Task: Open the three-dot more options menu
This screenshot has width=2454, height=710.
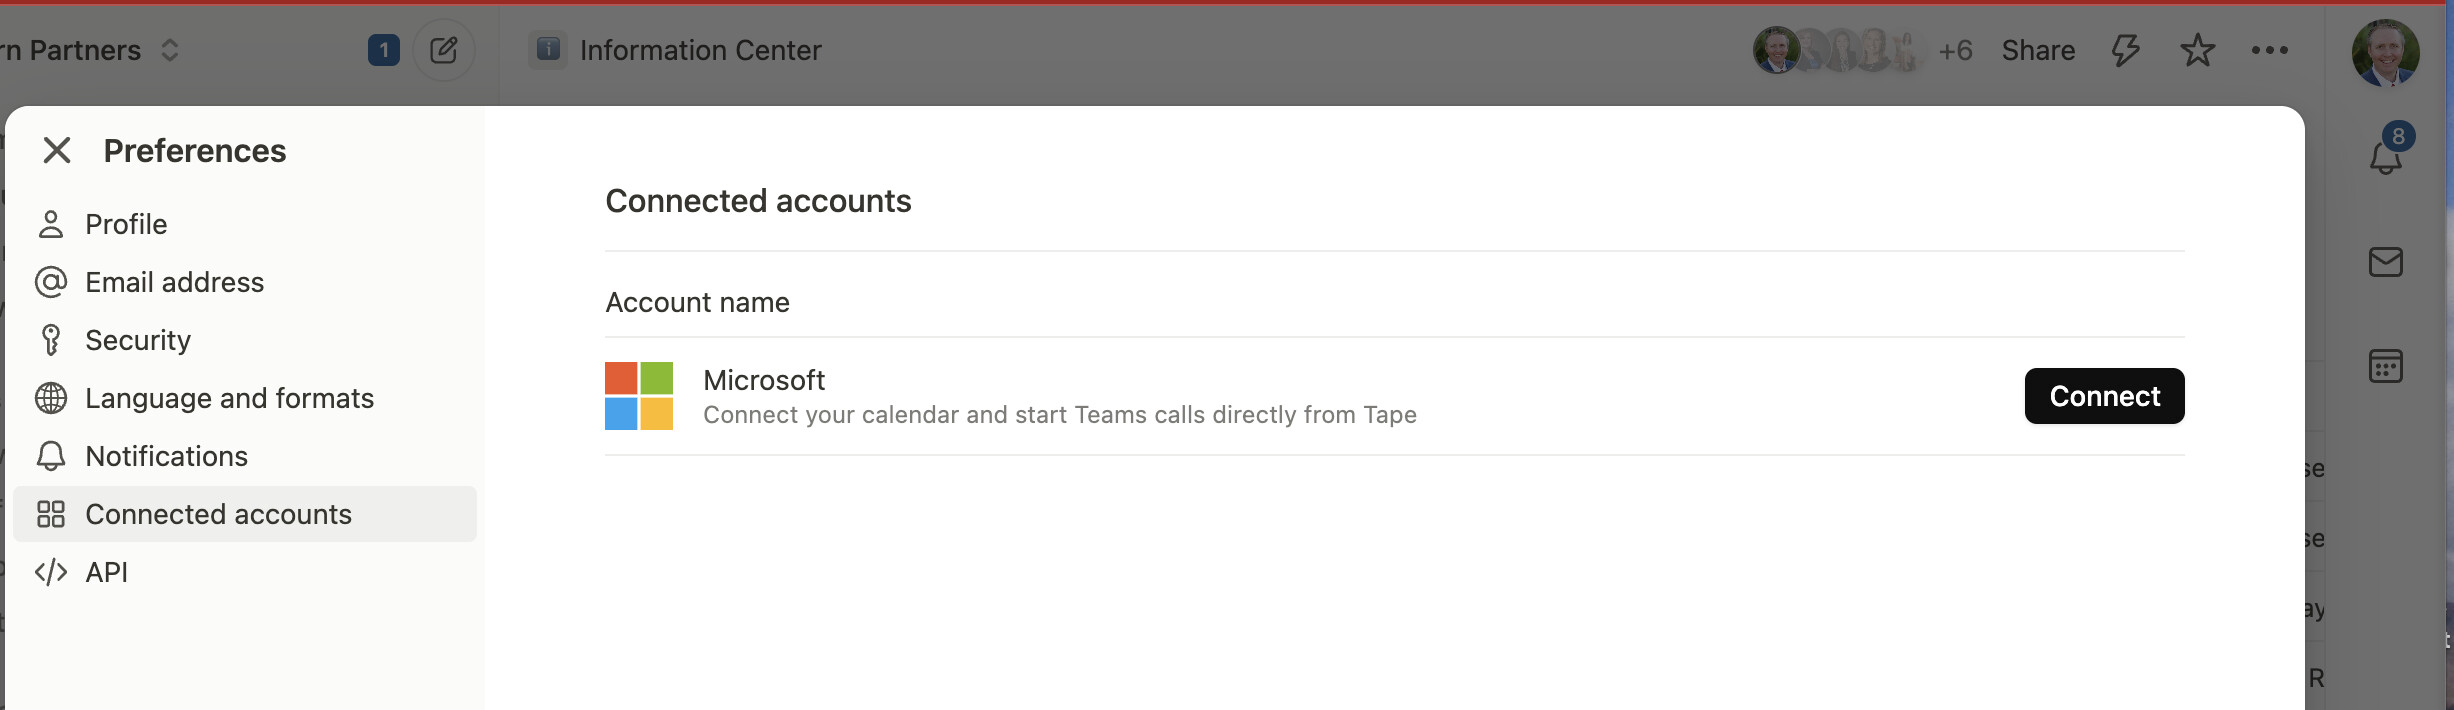Action: coord(2270,50)
